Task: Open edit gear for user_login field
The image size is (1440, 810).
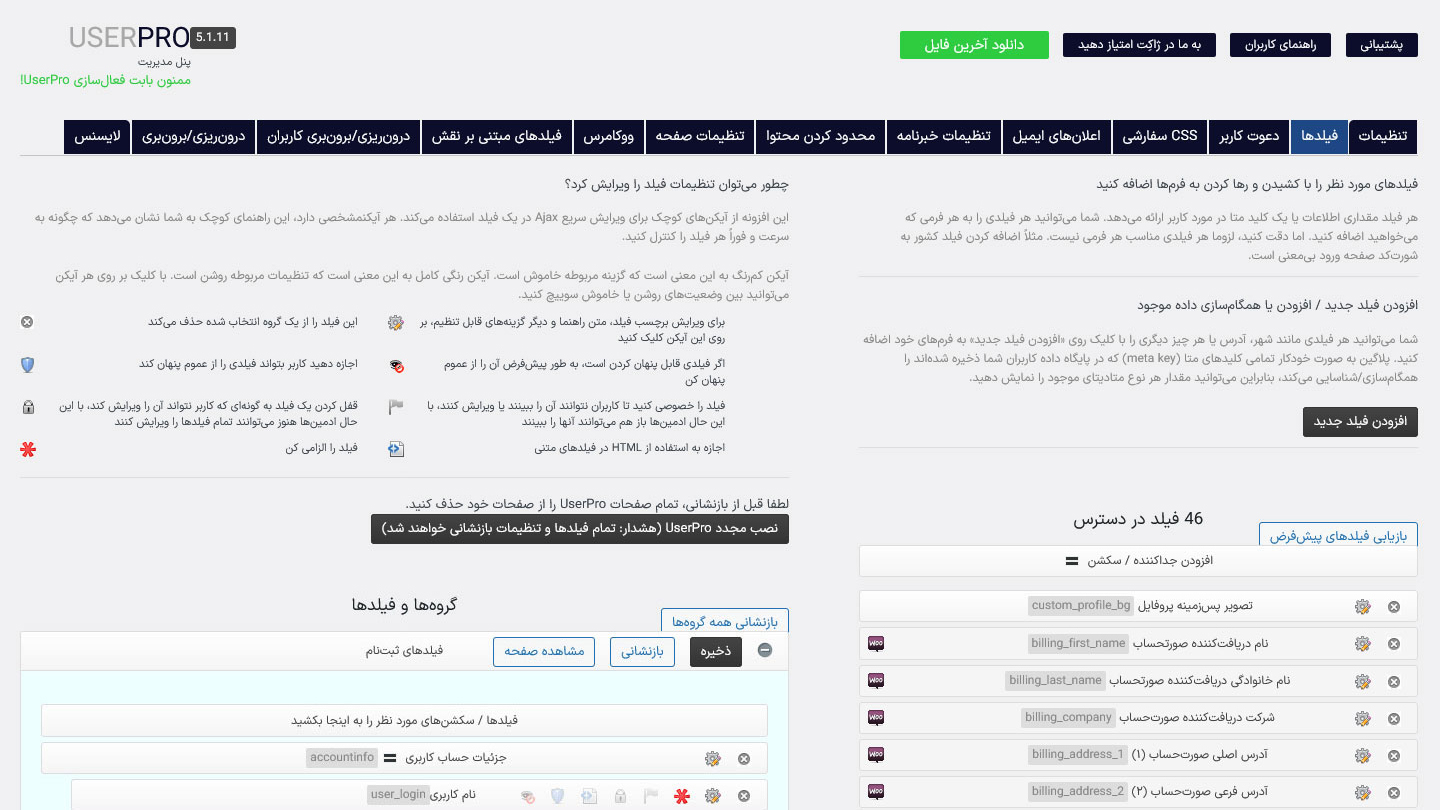Action: coord(712,796)
